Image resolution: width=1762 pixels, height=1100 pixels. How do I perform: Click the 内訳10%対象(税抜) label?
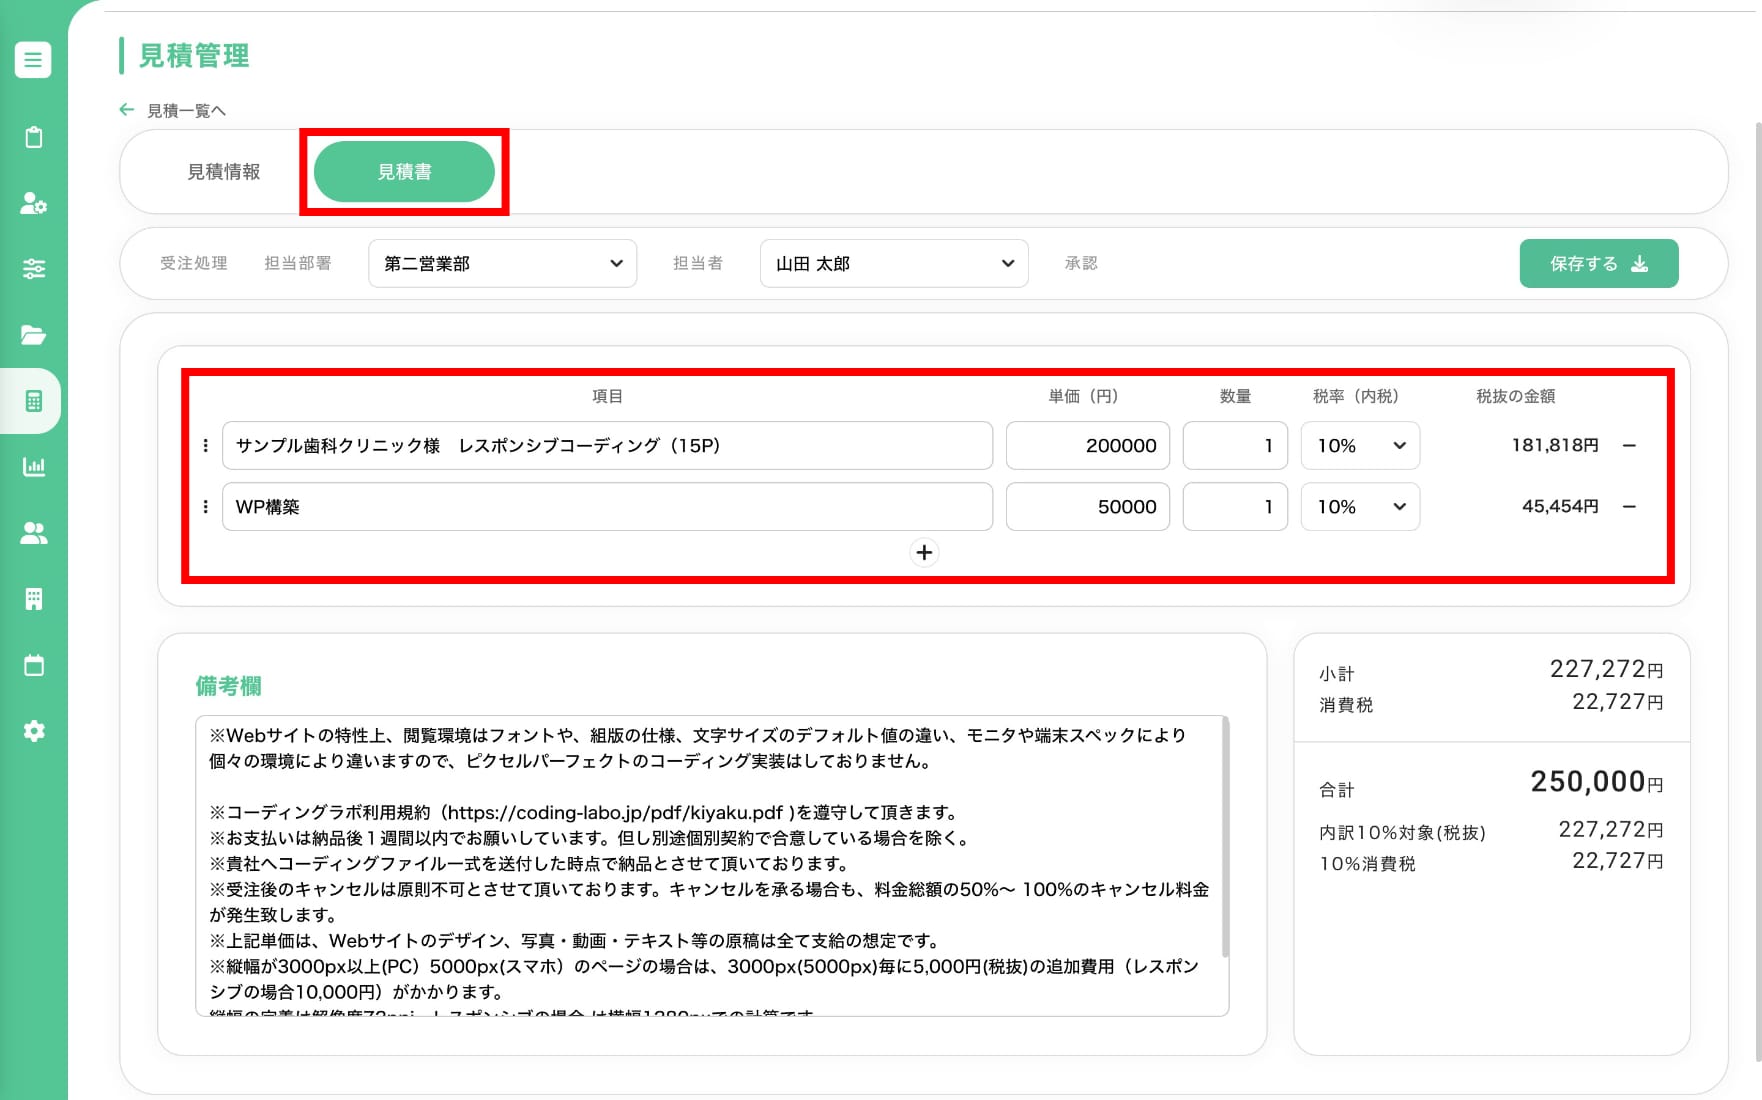pyautogui.click(x=1402, y=833)
